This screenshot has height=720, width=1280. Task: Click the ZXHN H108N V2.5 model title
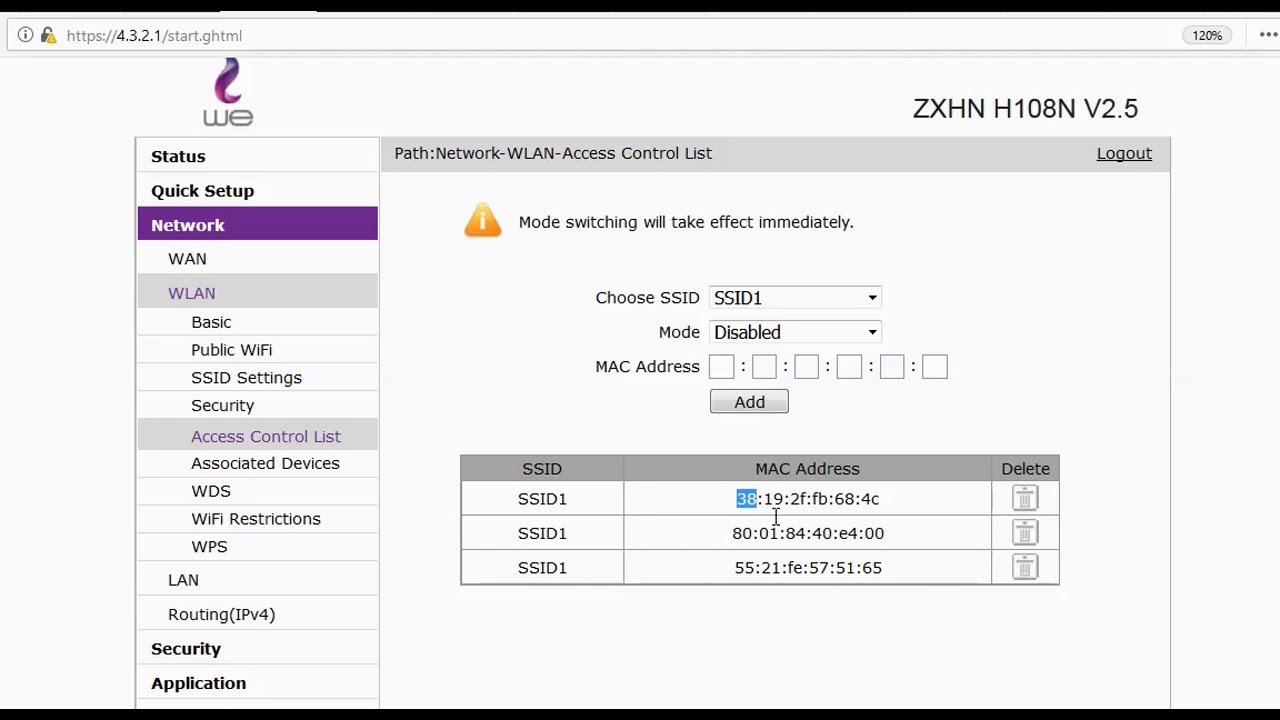(1025, 108)
